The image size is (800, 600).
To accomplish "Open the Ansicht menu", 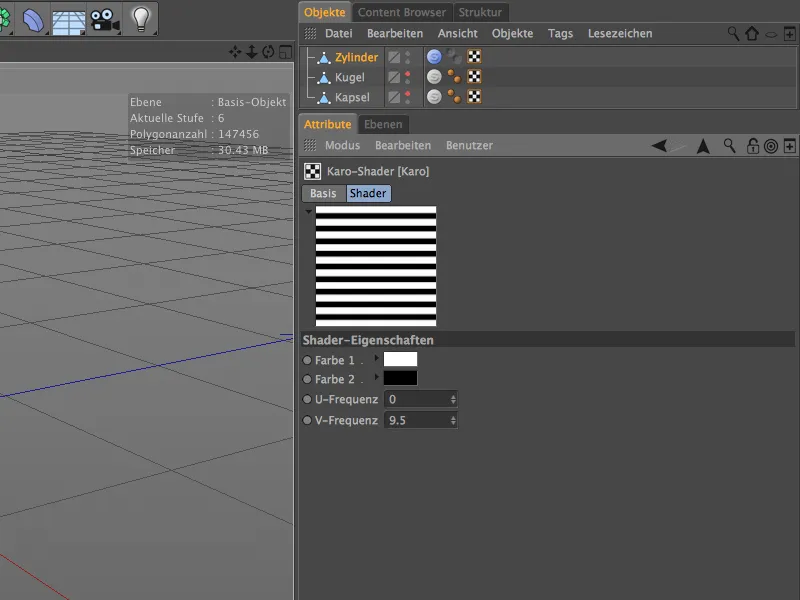I will 458,34.
